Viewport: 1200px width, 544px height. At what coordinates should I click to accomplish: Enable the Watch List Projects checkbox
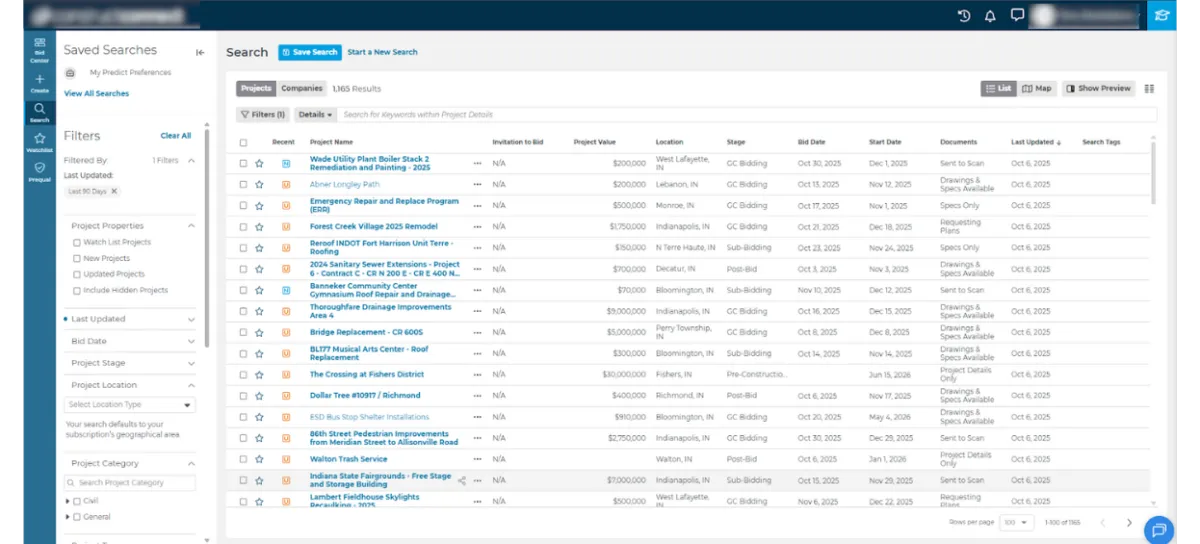(77, 242)
